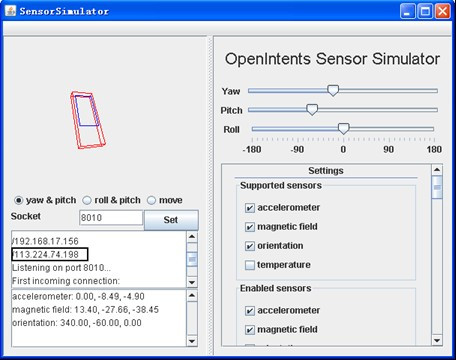The width and height of the screenshot is (457, 360).
Task: Click the Socket port input field
Action: [111, 218]
